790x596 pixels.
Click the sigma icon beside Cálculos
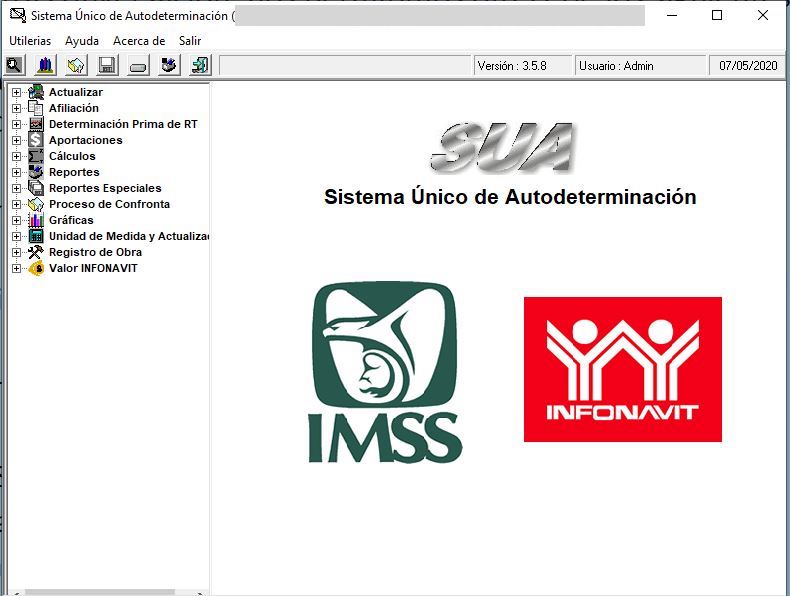point(36,156)
